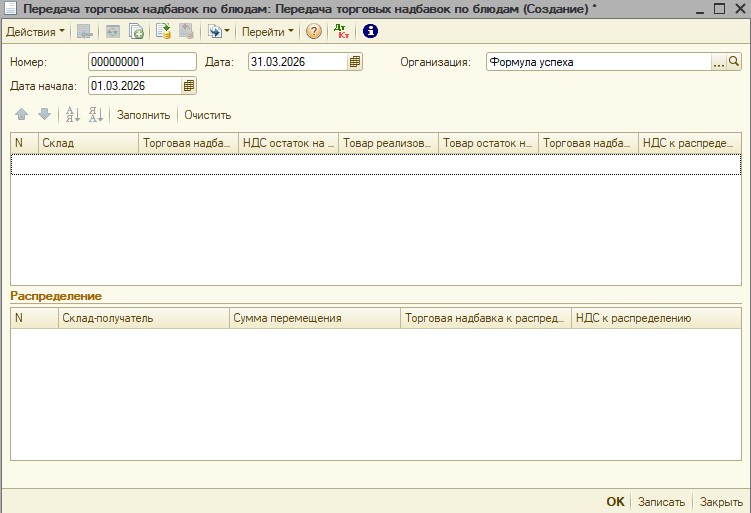Sort table rows ascending A-Z
Screen dimensions: 751x513
pos(71,115)
